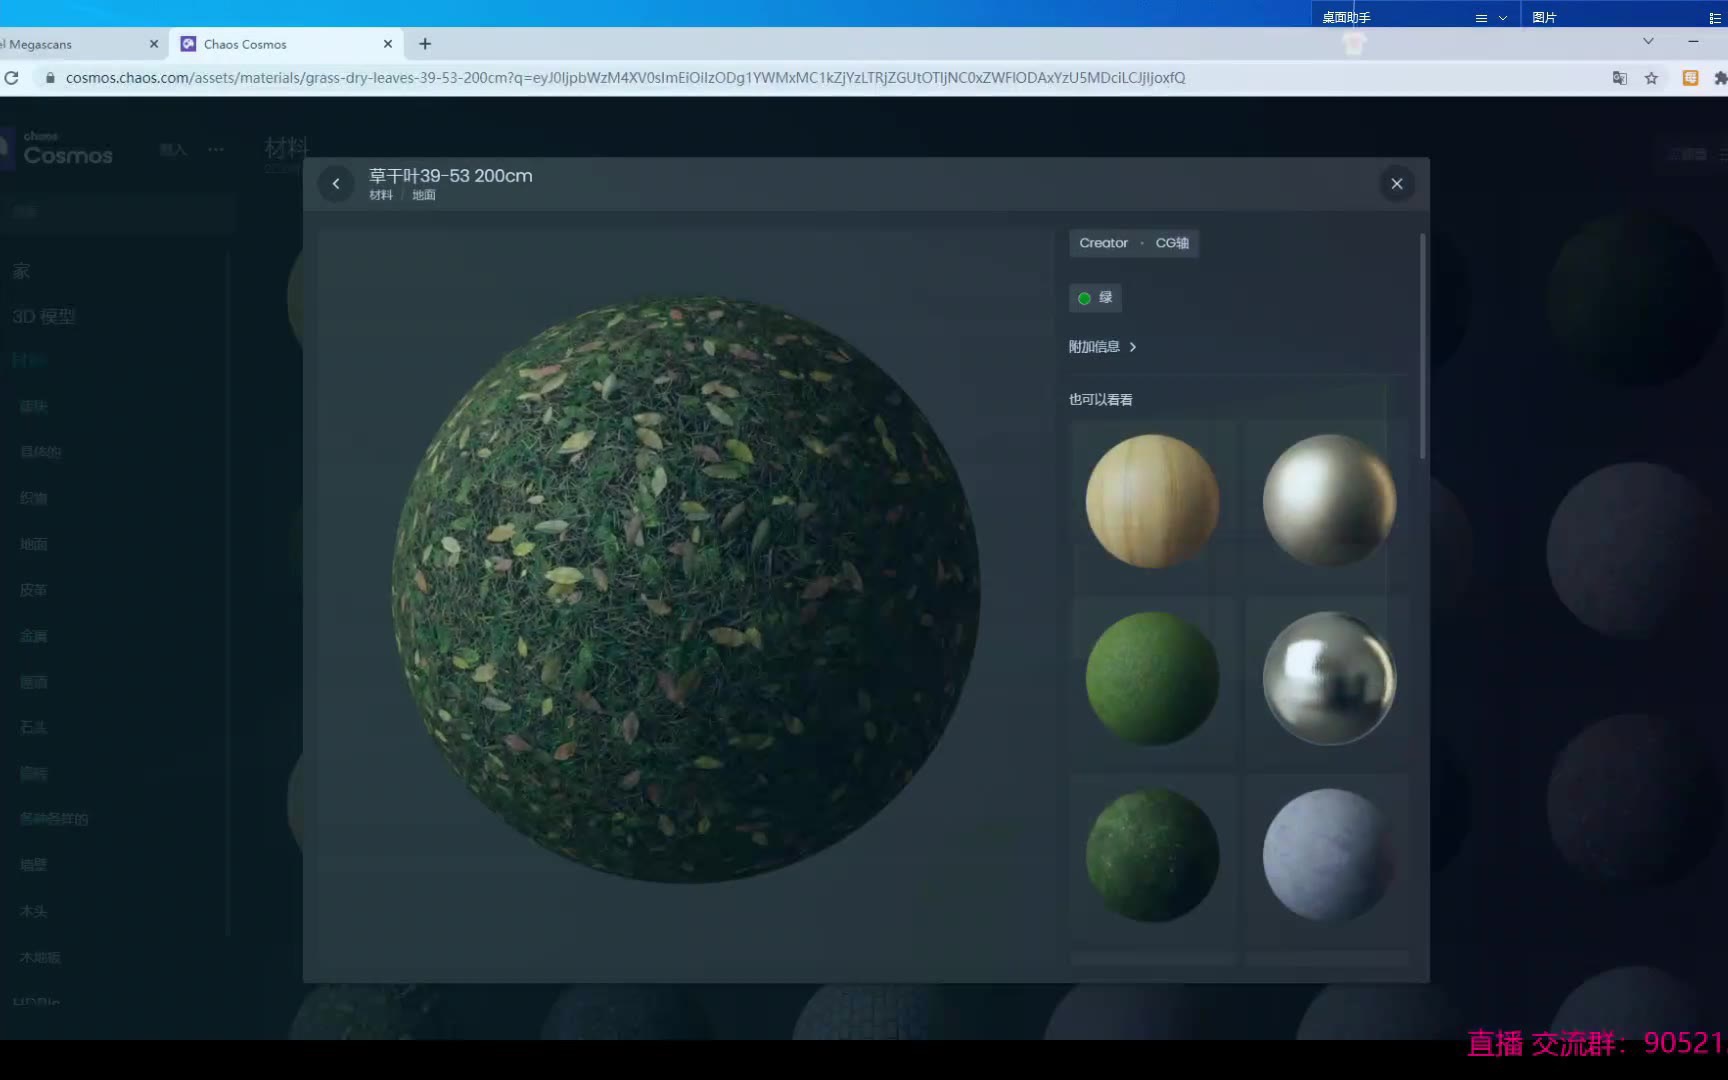Expand the 桌面助手 dropdown arrow
The image size is (1728, 1080).
point(1502,18)
